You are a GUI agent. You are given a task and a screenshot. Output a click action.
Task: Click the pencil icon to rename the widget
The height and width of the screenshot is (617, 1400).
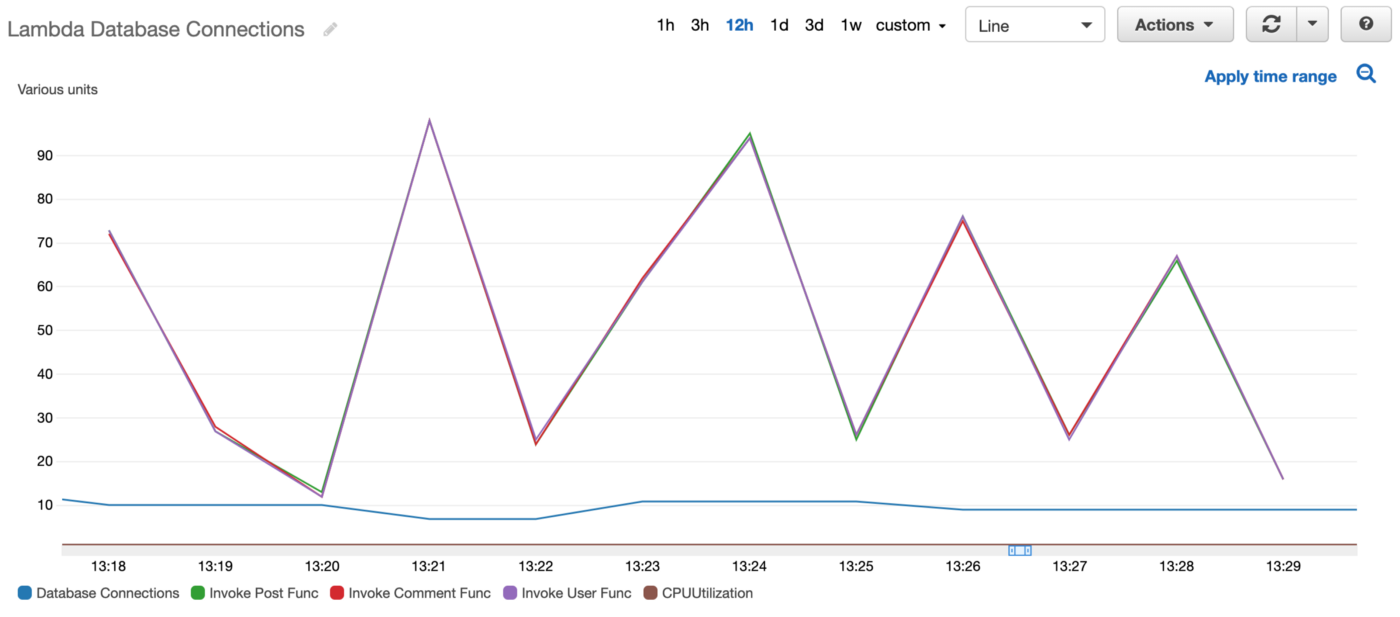coord(330,29)
